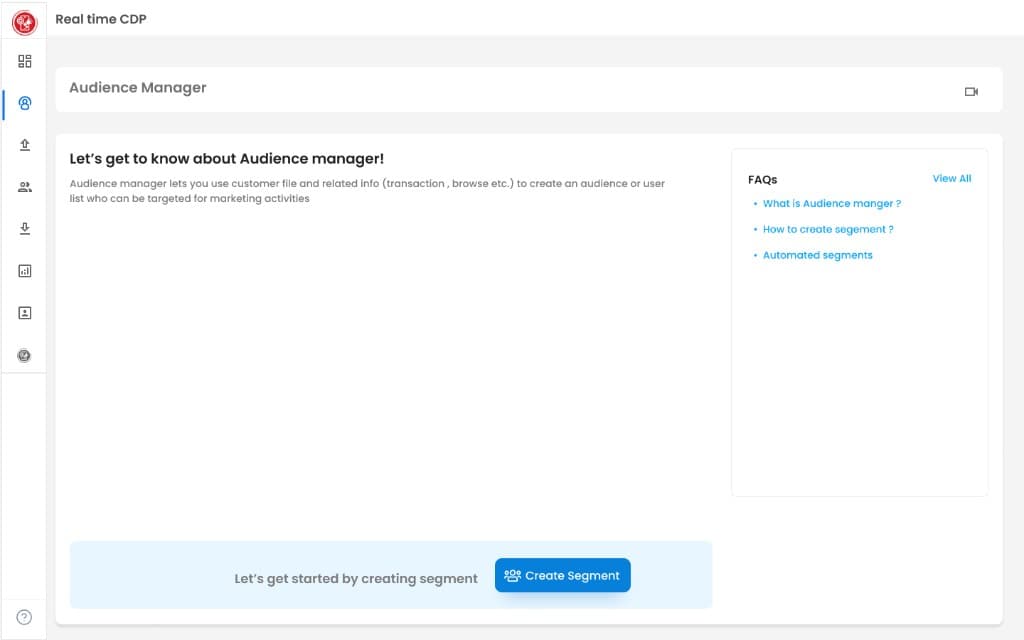Open the dashboard grid icon in sidebar
Viewport: 1024px width, 640px height.
coord(25,61)
